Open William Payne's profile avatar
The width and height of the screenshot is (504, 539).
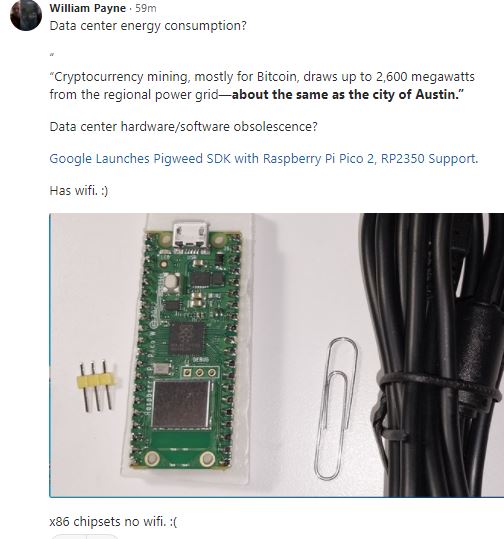tap(26, 15)
